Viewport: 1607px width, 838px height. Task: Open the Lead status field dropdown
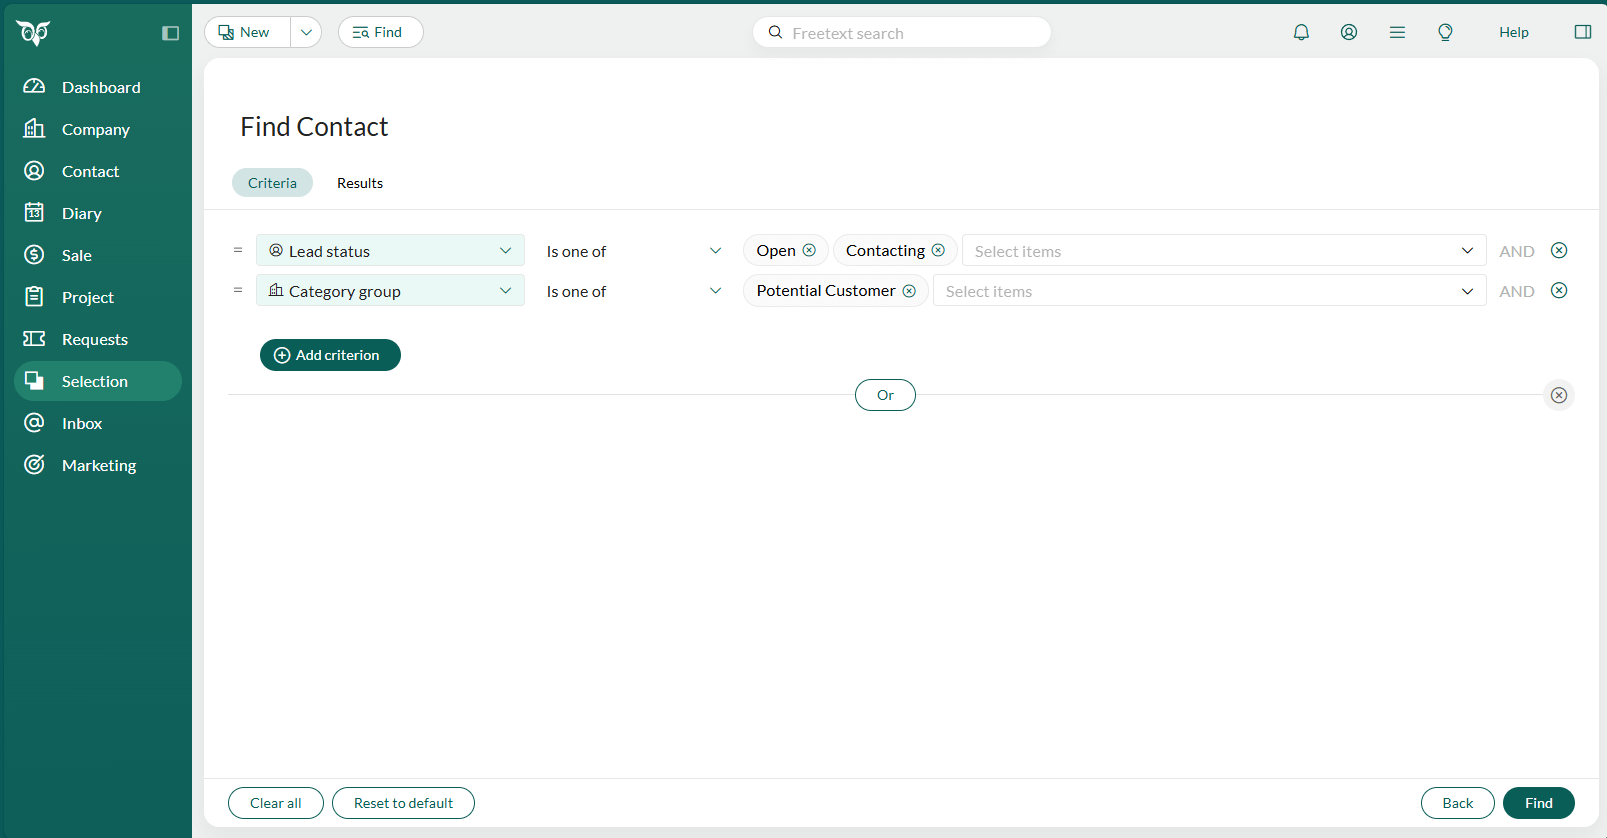(390, 250)
